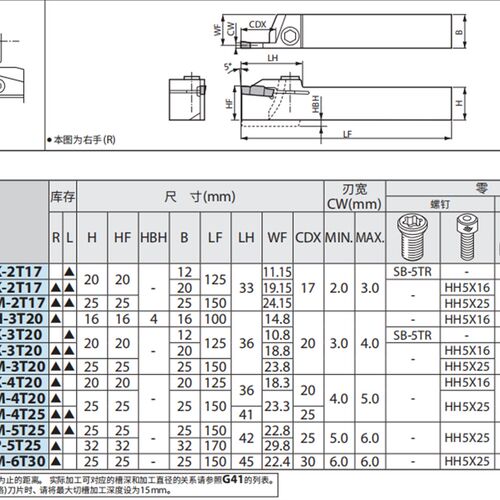This screenshot has width=500, height=500.
Task: Click the WF value 29.8
Action: pos(277,446)
